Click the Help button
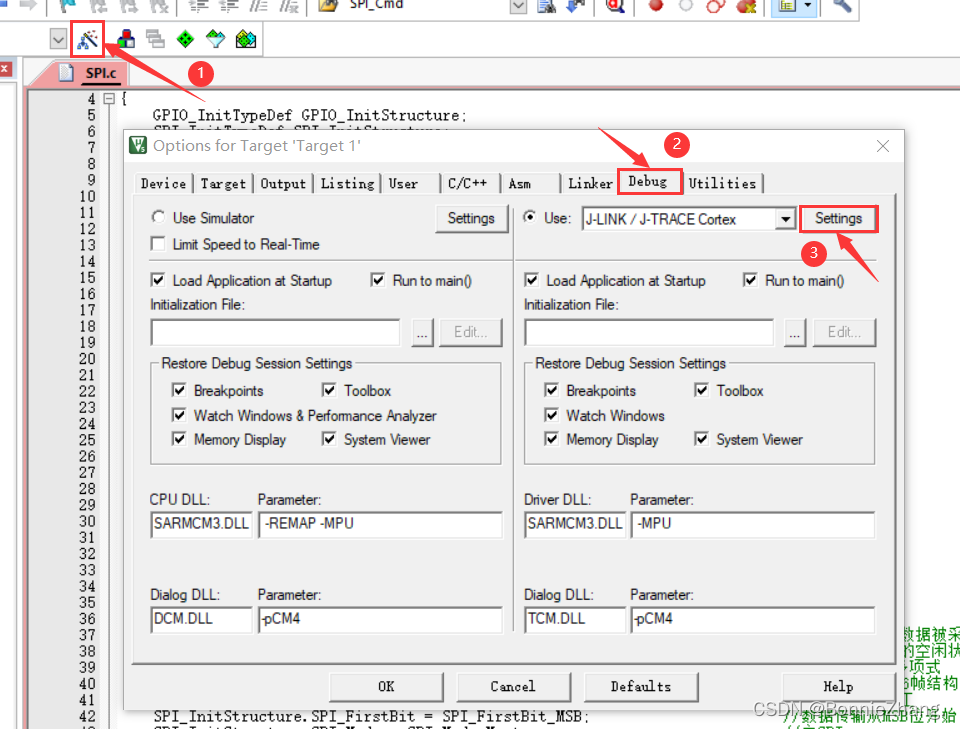This screenshot has width=960, height=729. [839, 687]
